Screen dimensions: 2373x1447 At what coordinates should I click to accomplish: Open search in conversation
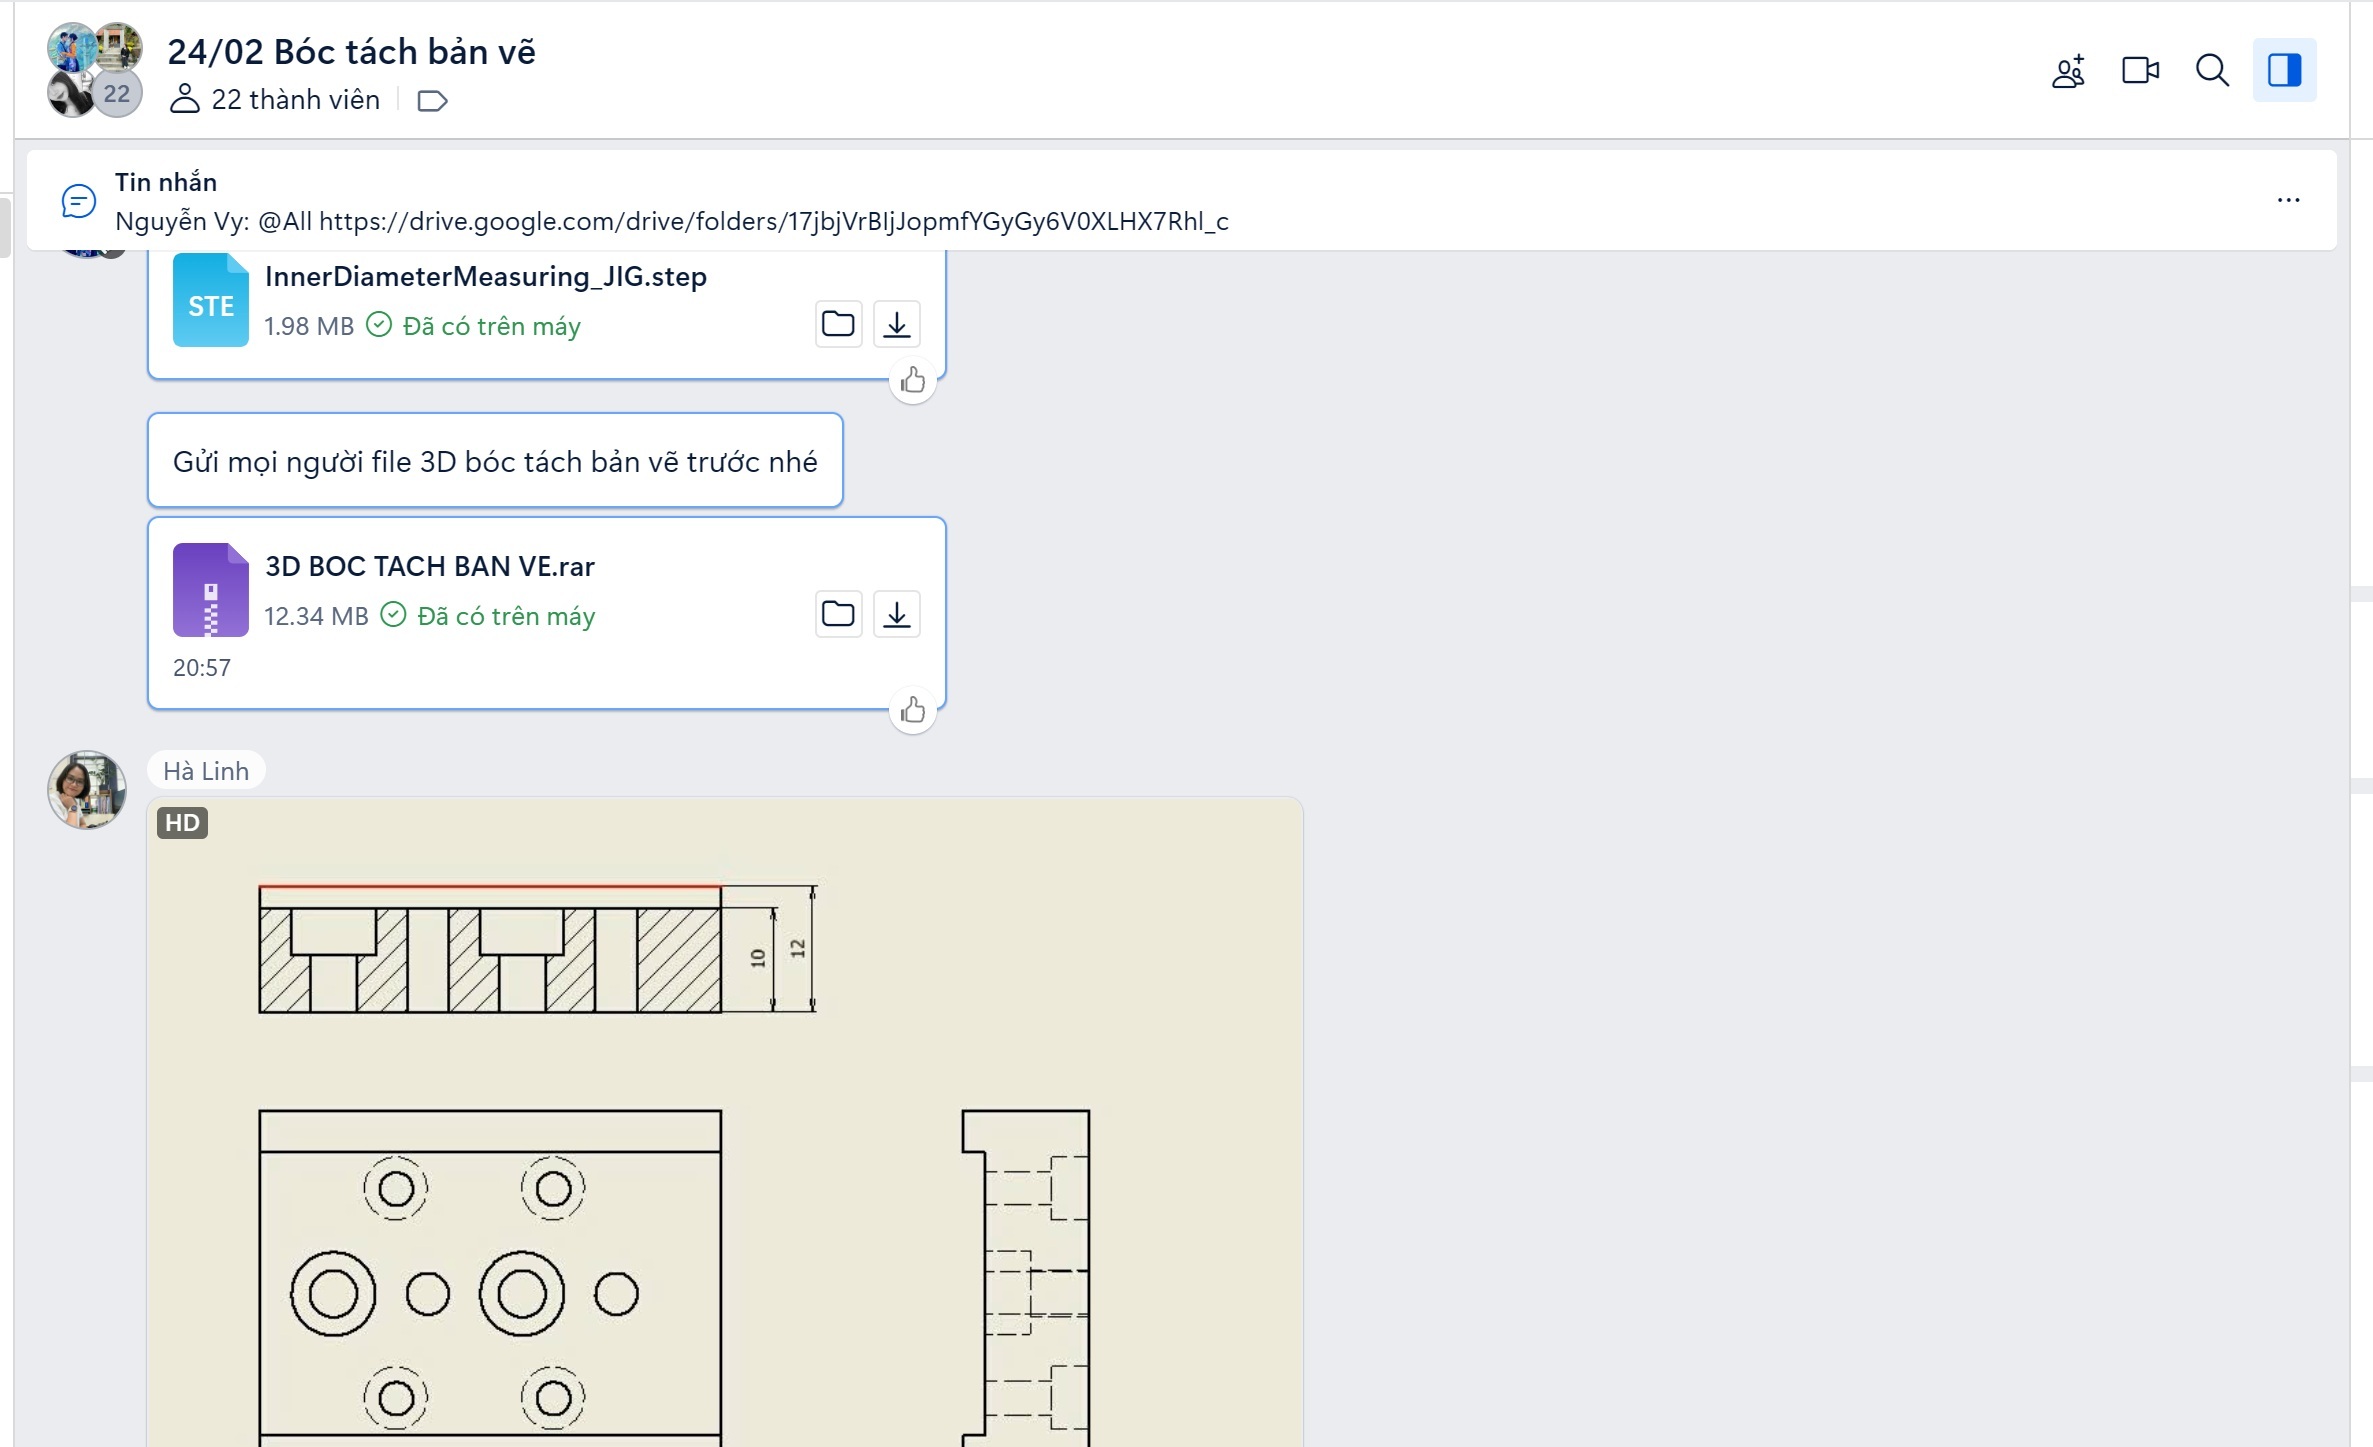tap(2212, 71)
